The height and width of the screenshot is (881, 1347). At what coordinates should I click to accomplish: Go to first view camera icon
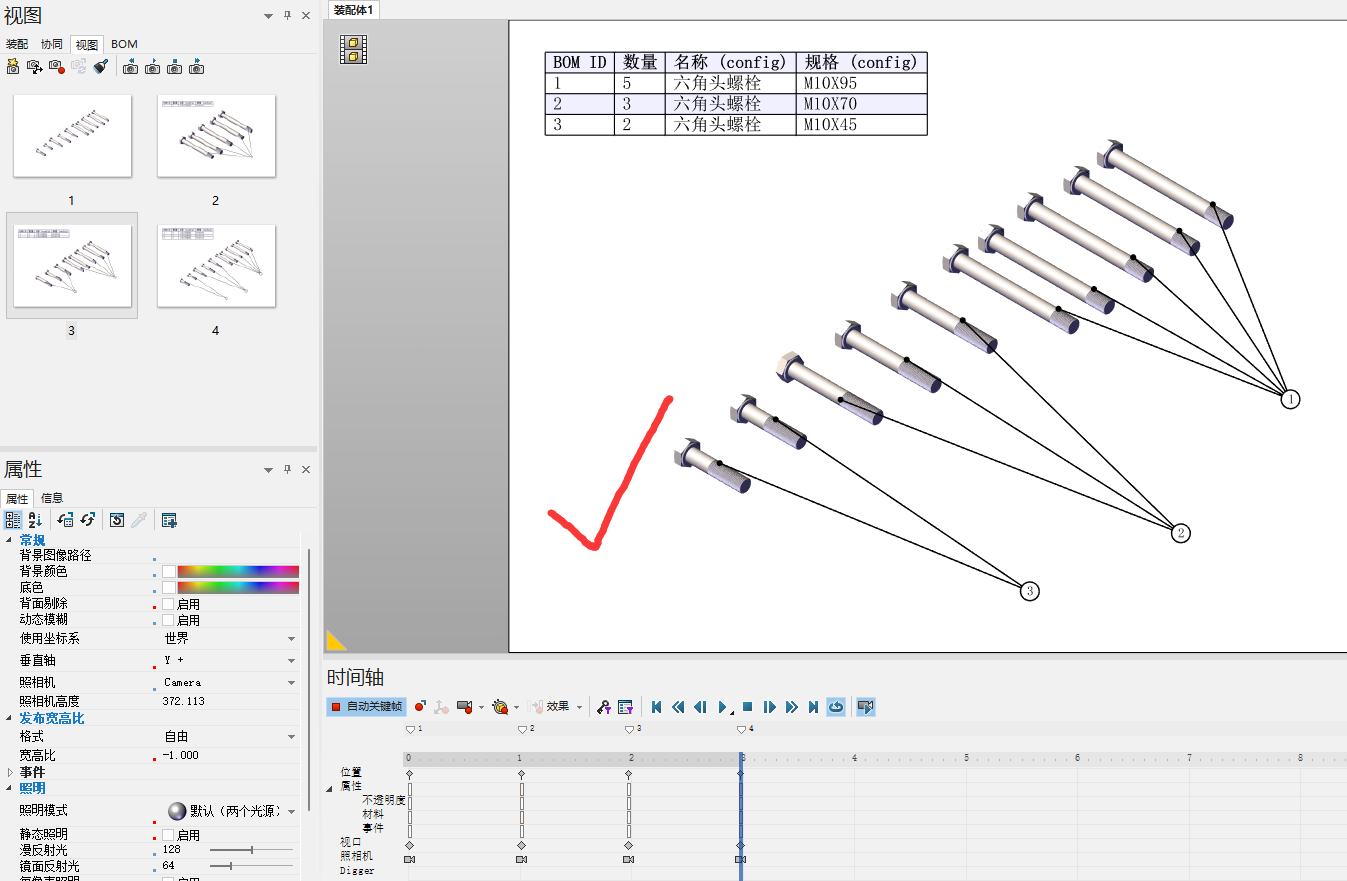point(131,67)
